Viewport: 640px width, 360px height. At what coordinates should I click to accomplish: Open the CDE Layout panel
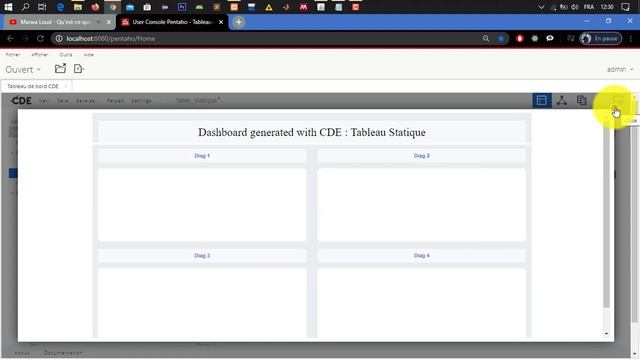(x=542, y=100)
